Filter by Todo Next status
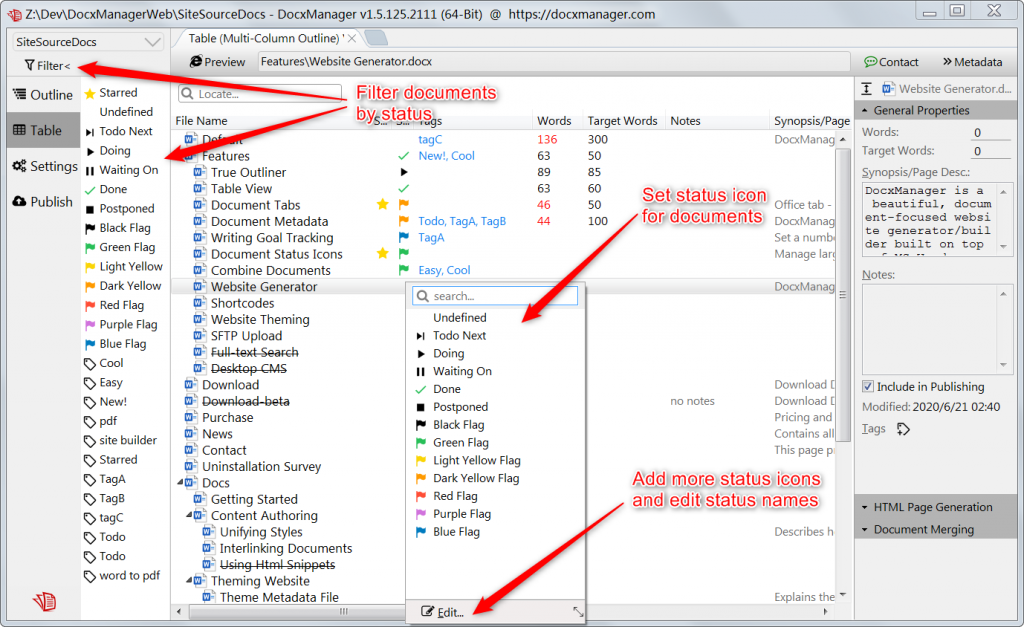 coord(119,131)
